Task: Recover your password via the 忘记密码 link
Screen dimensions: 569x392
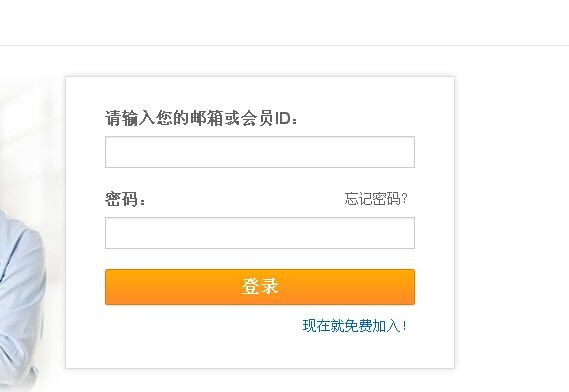Action: [376, 199]
